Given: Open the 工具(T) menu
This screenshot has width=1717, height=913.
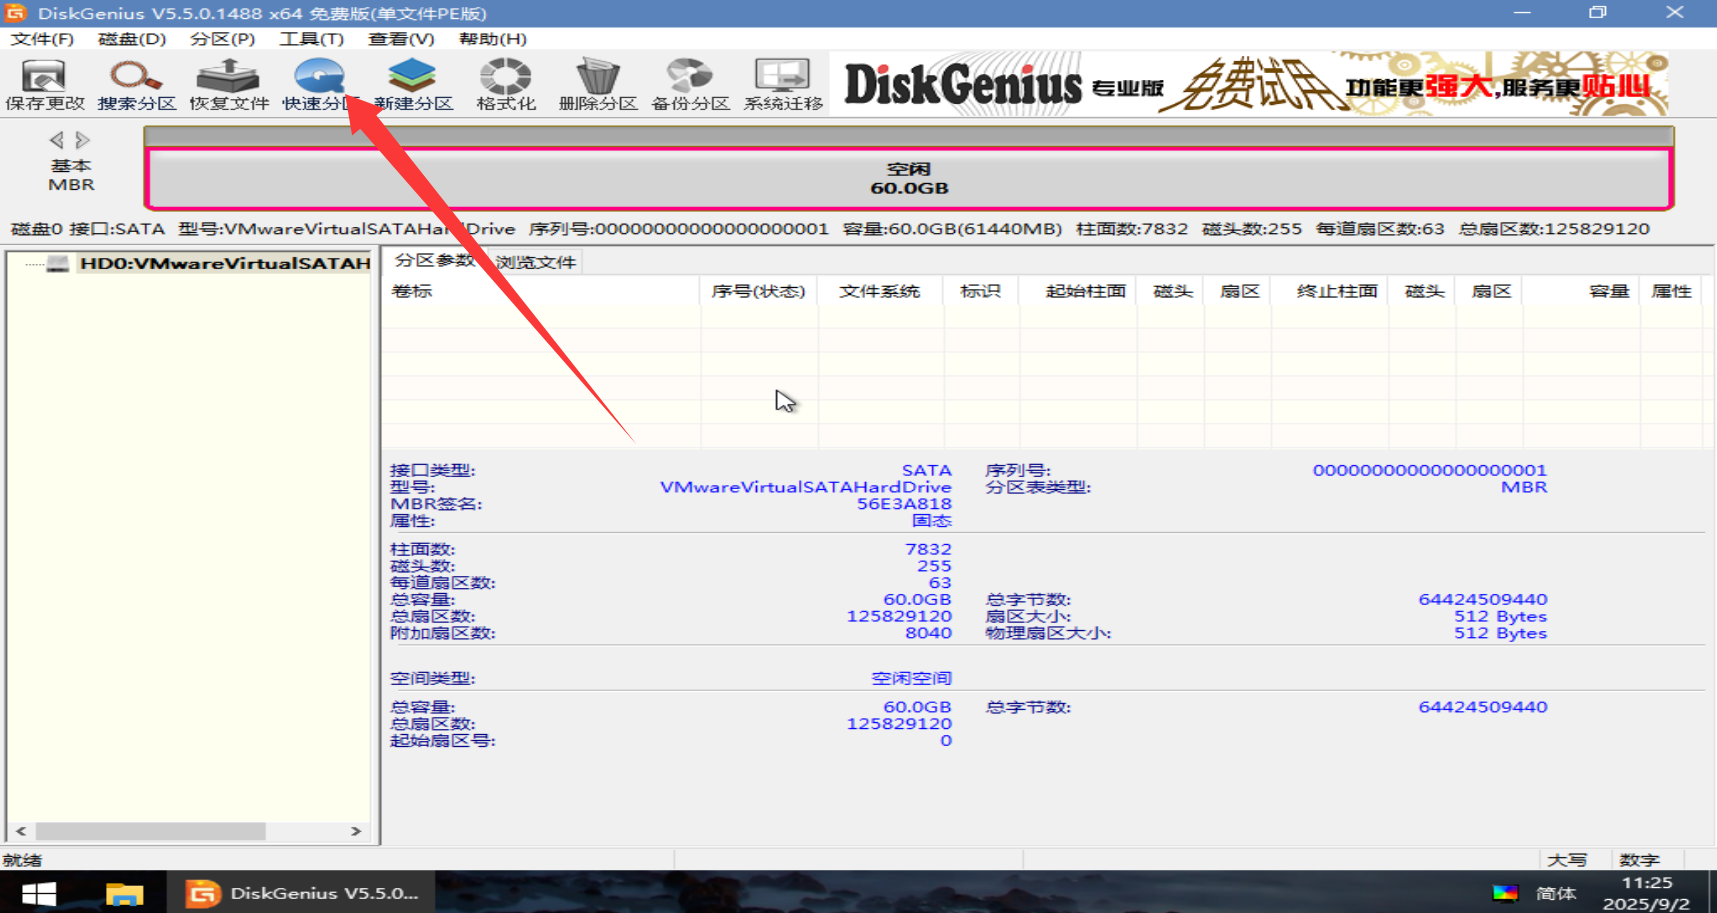Looking at the screenshot, I should 311,39.
